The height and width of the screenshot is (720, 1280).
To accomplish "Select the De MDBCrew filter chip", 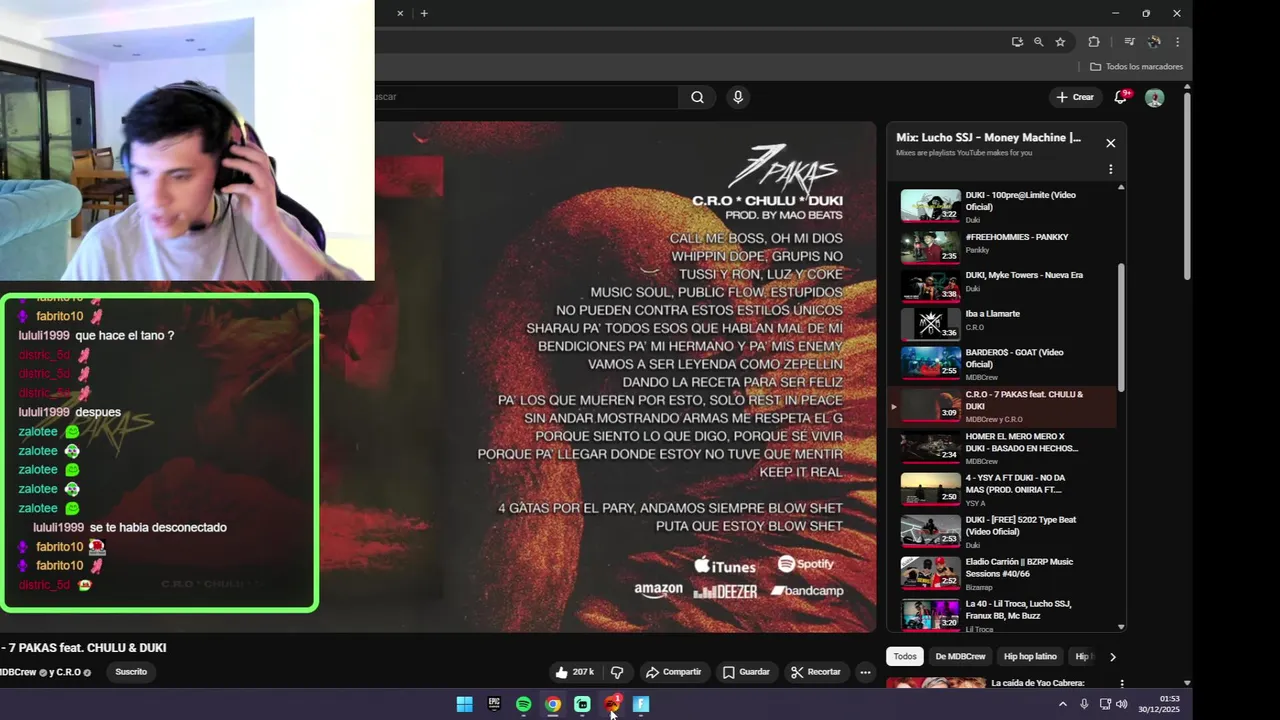I will [x=960, y=657].
